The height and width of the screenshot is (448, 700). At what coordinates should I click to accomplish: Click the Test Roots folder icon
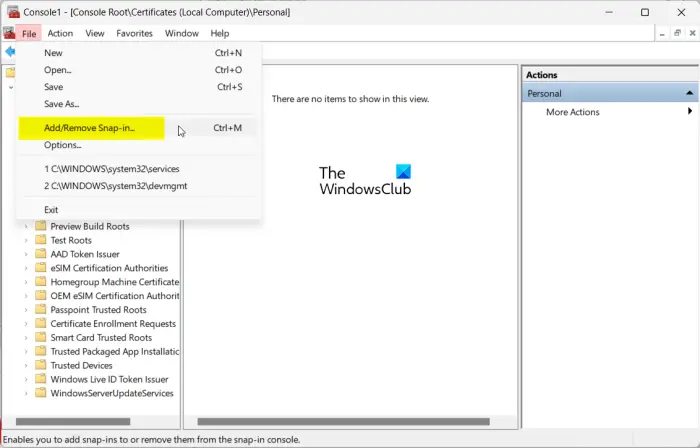(41, 240)
